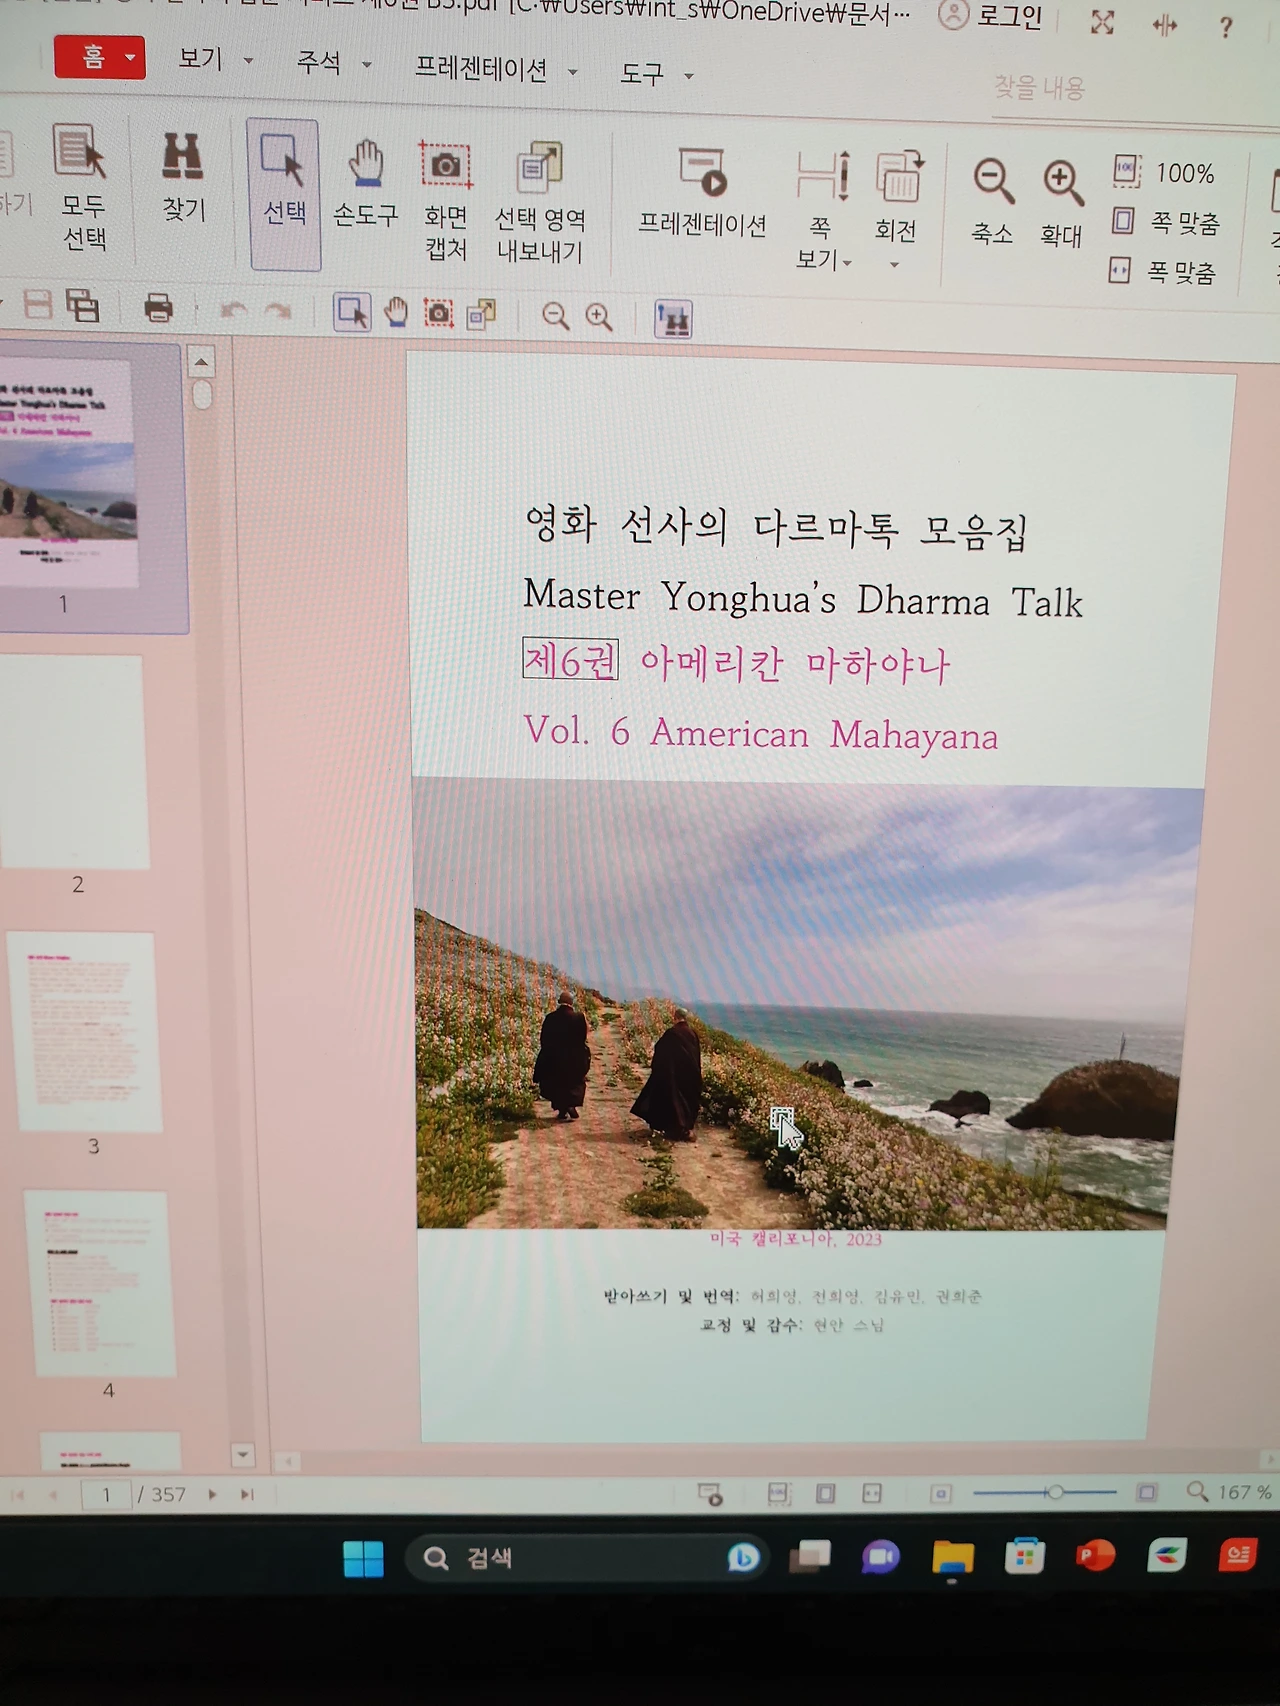
Task: Click the 확대 zoom in magnifier
Action: pos(1061,203)
